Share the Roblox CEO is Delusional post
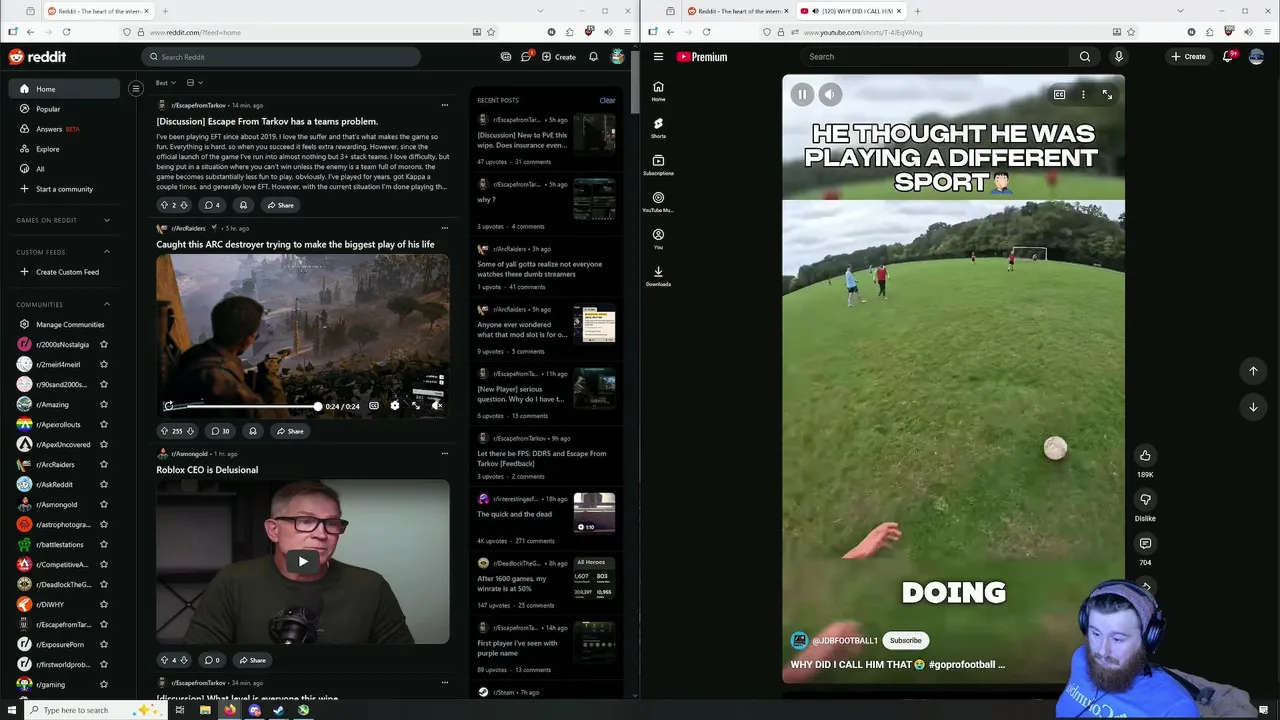Screen dimensions: 1280x720 click(x=251, y=660)
